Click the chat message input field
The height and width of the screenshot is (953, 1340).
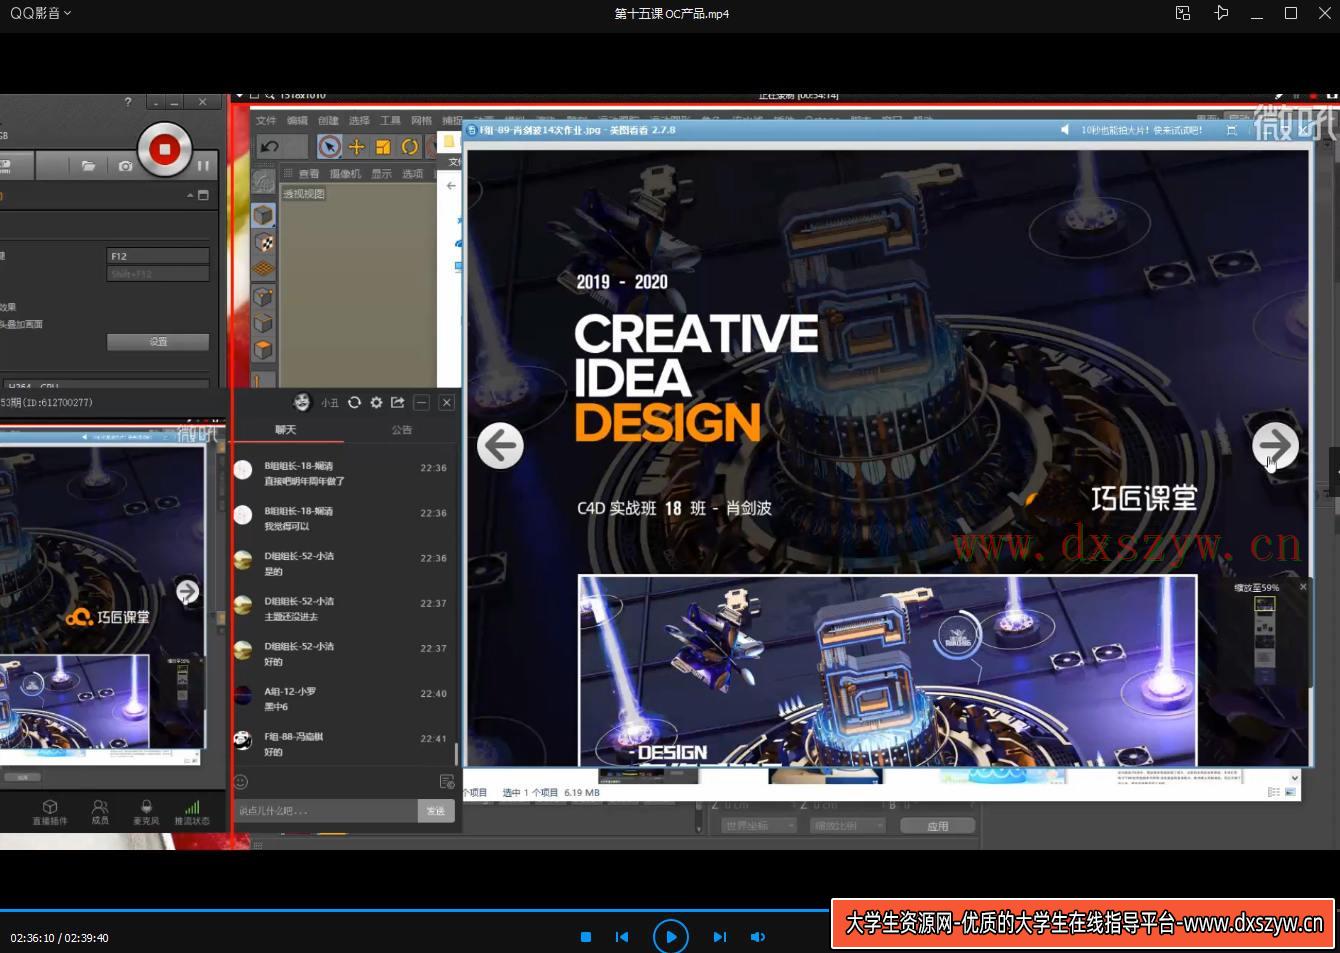(x=325, y=811)
